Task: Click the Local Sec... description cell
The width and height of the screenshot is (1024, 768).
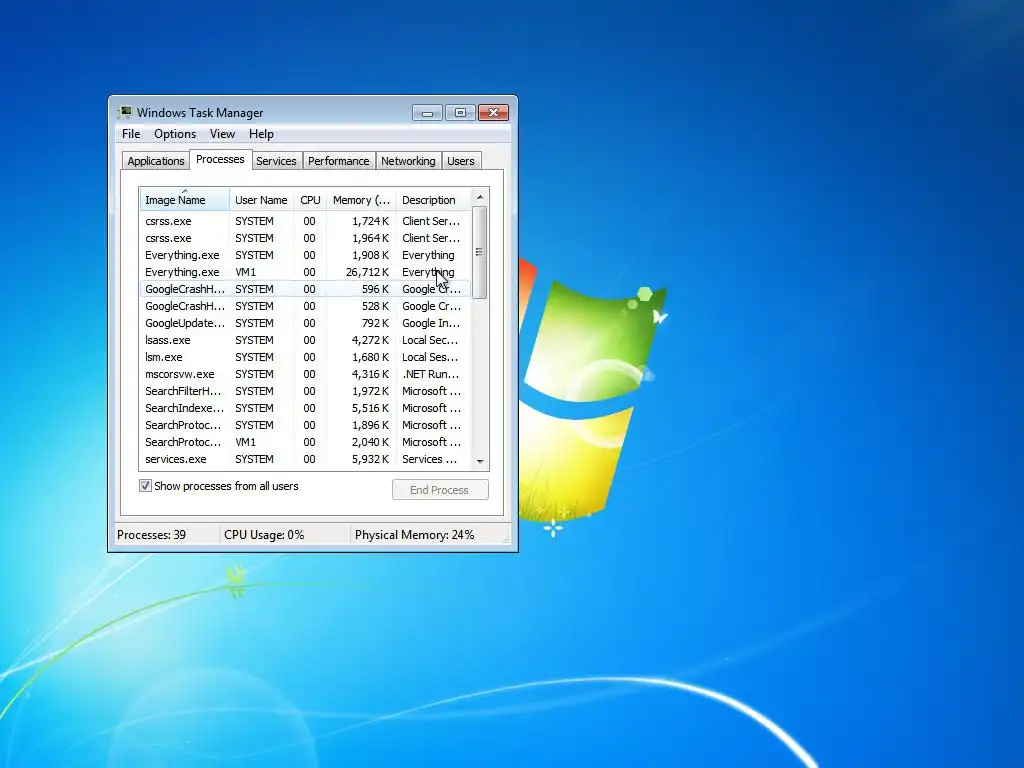Action: click(430, 340)
